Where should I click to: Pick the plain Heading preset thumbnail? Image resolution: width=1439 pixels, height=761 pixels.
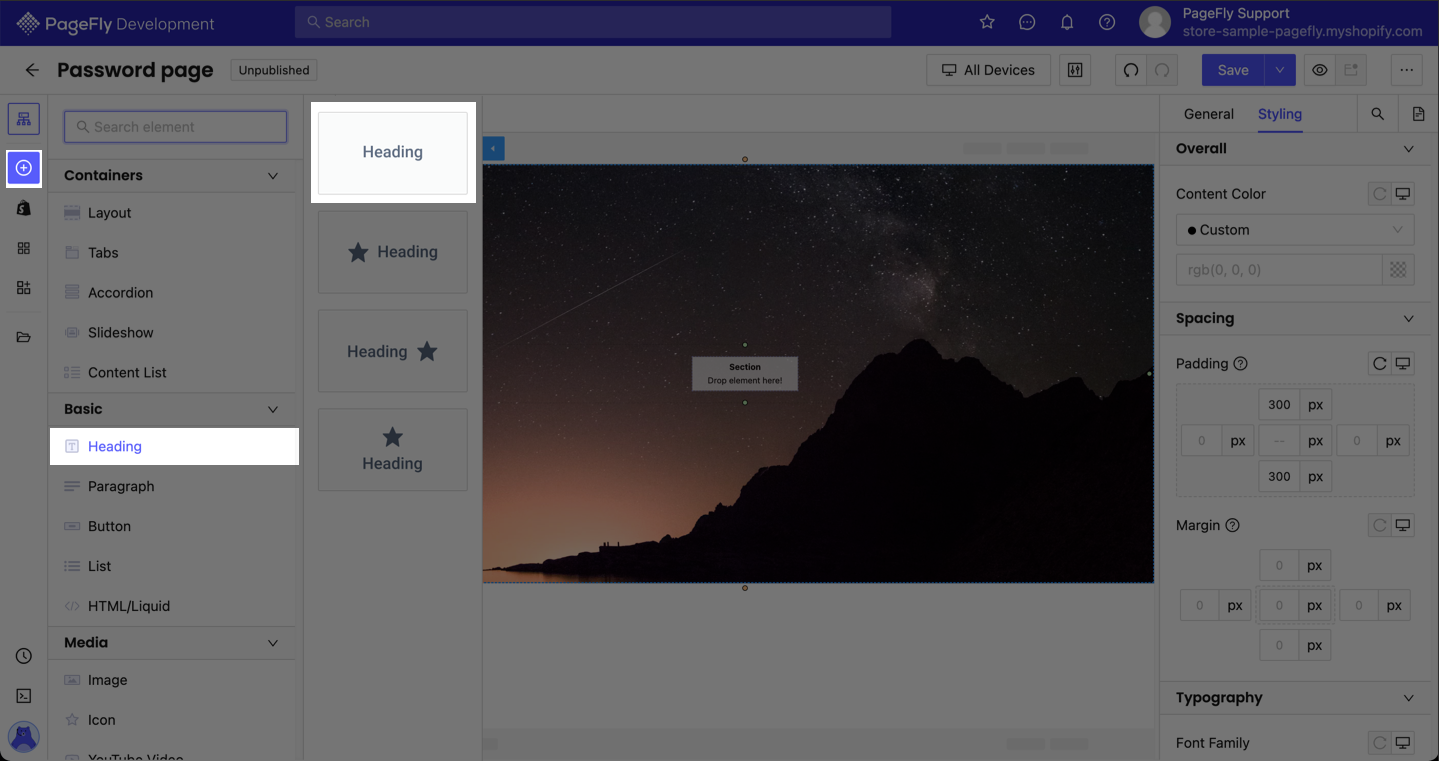pyautogui.click(x=393, y=153)
